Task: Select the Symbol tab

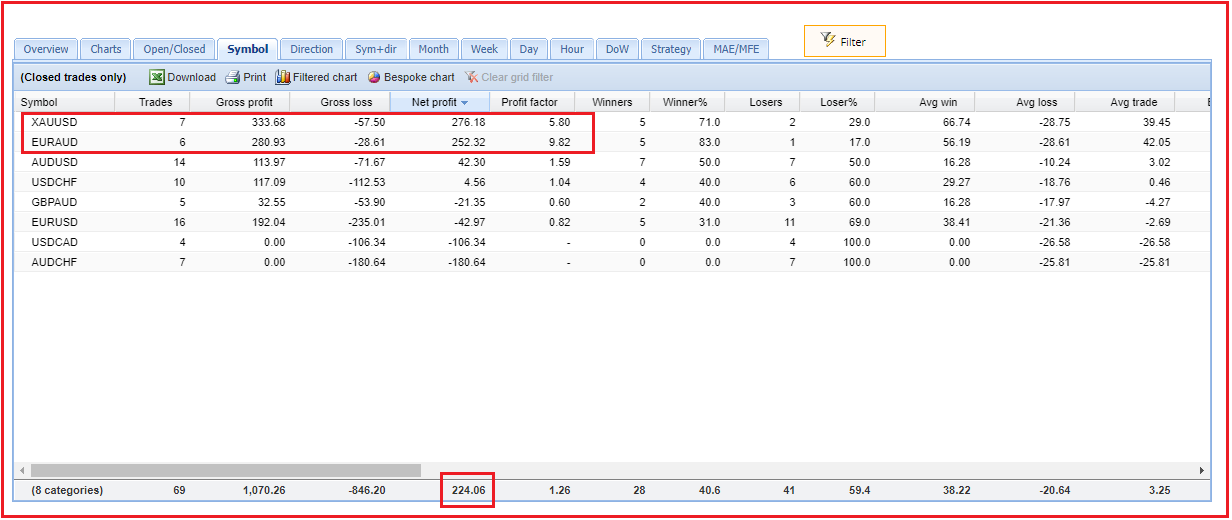Action: click(247, 49)
